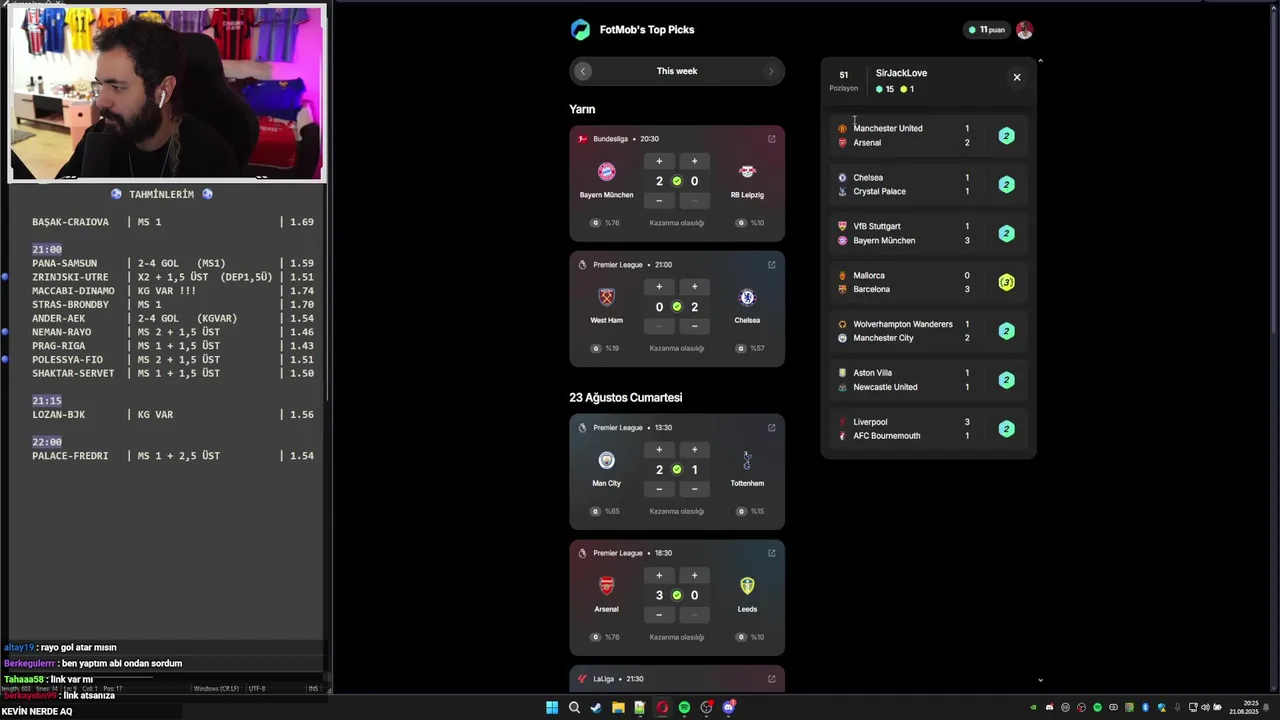1280x720 pixels.
Task: Open LaLiga 21:30 match external link
Action: coord(772,679)
